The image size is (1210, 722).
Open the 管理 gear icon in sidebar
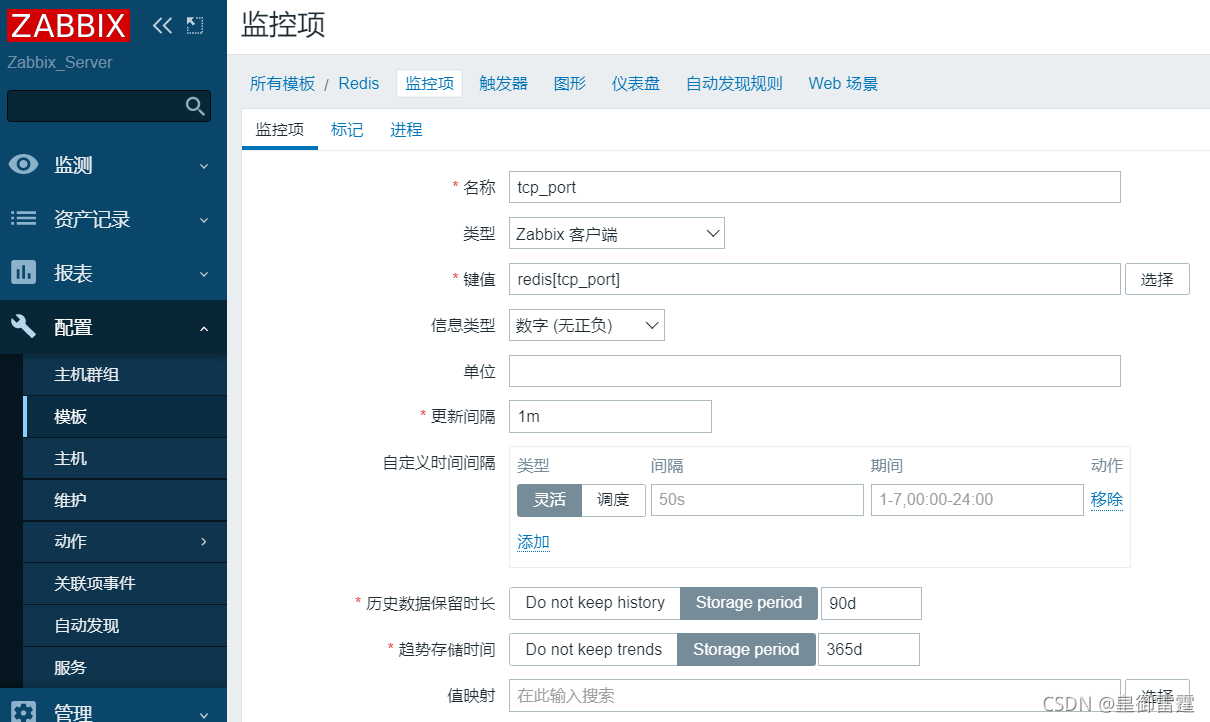coord(23,712)
